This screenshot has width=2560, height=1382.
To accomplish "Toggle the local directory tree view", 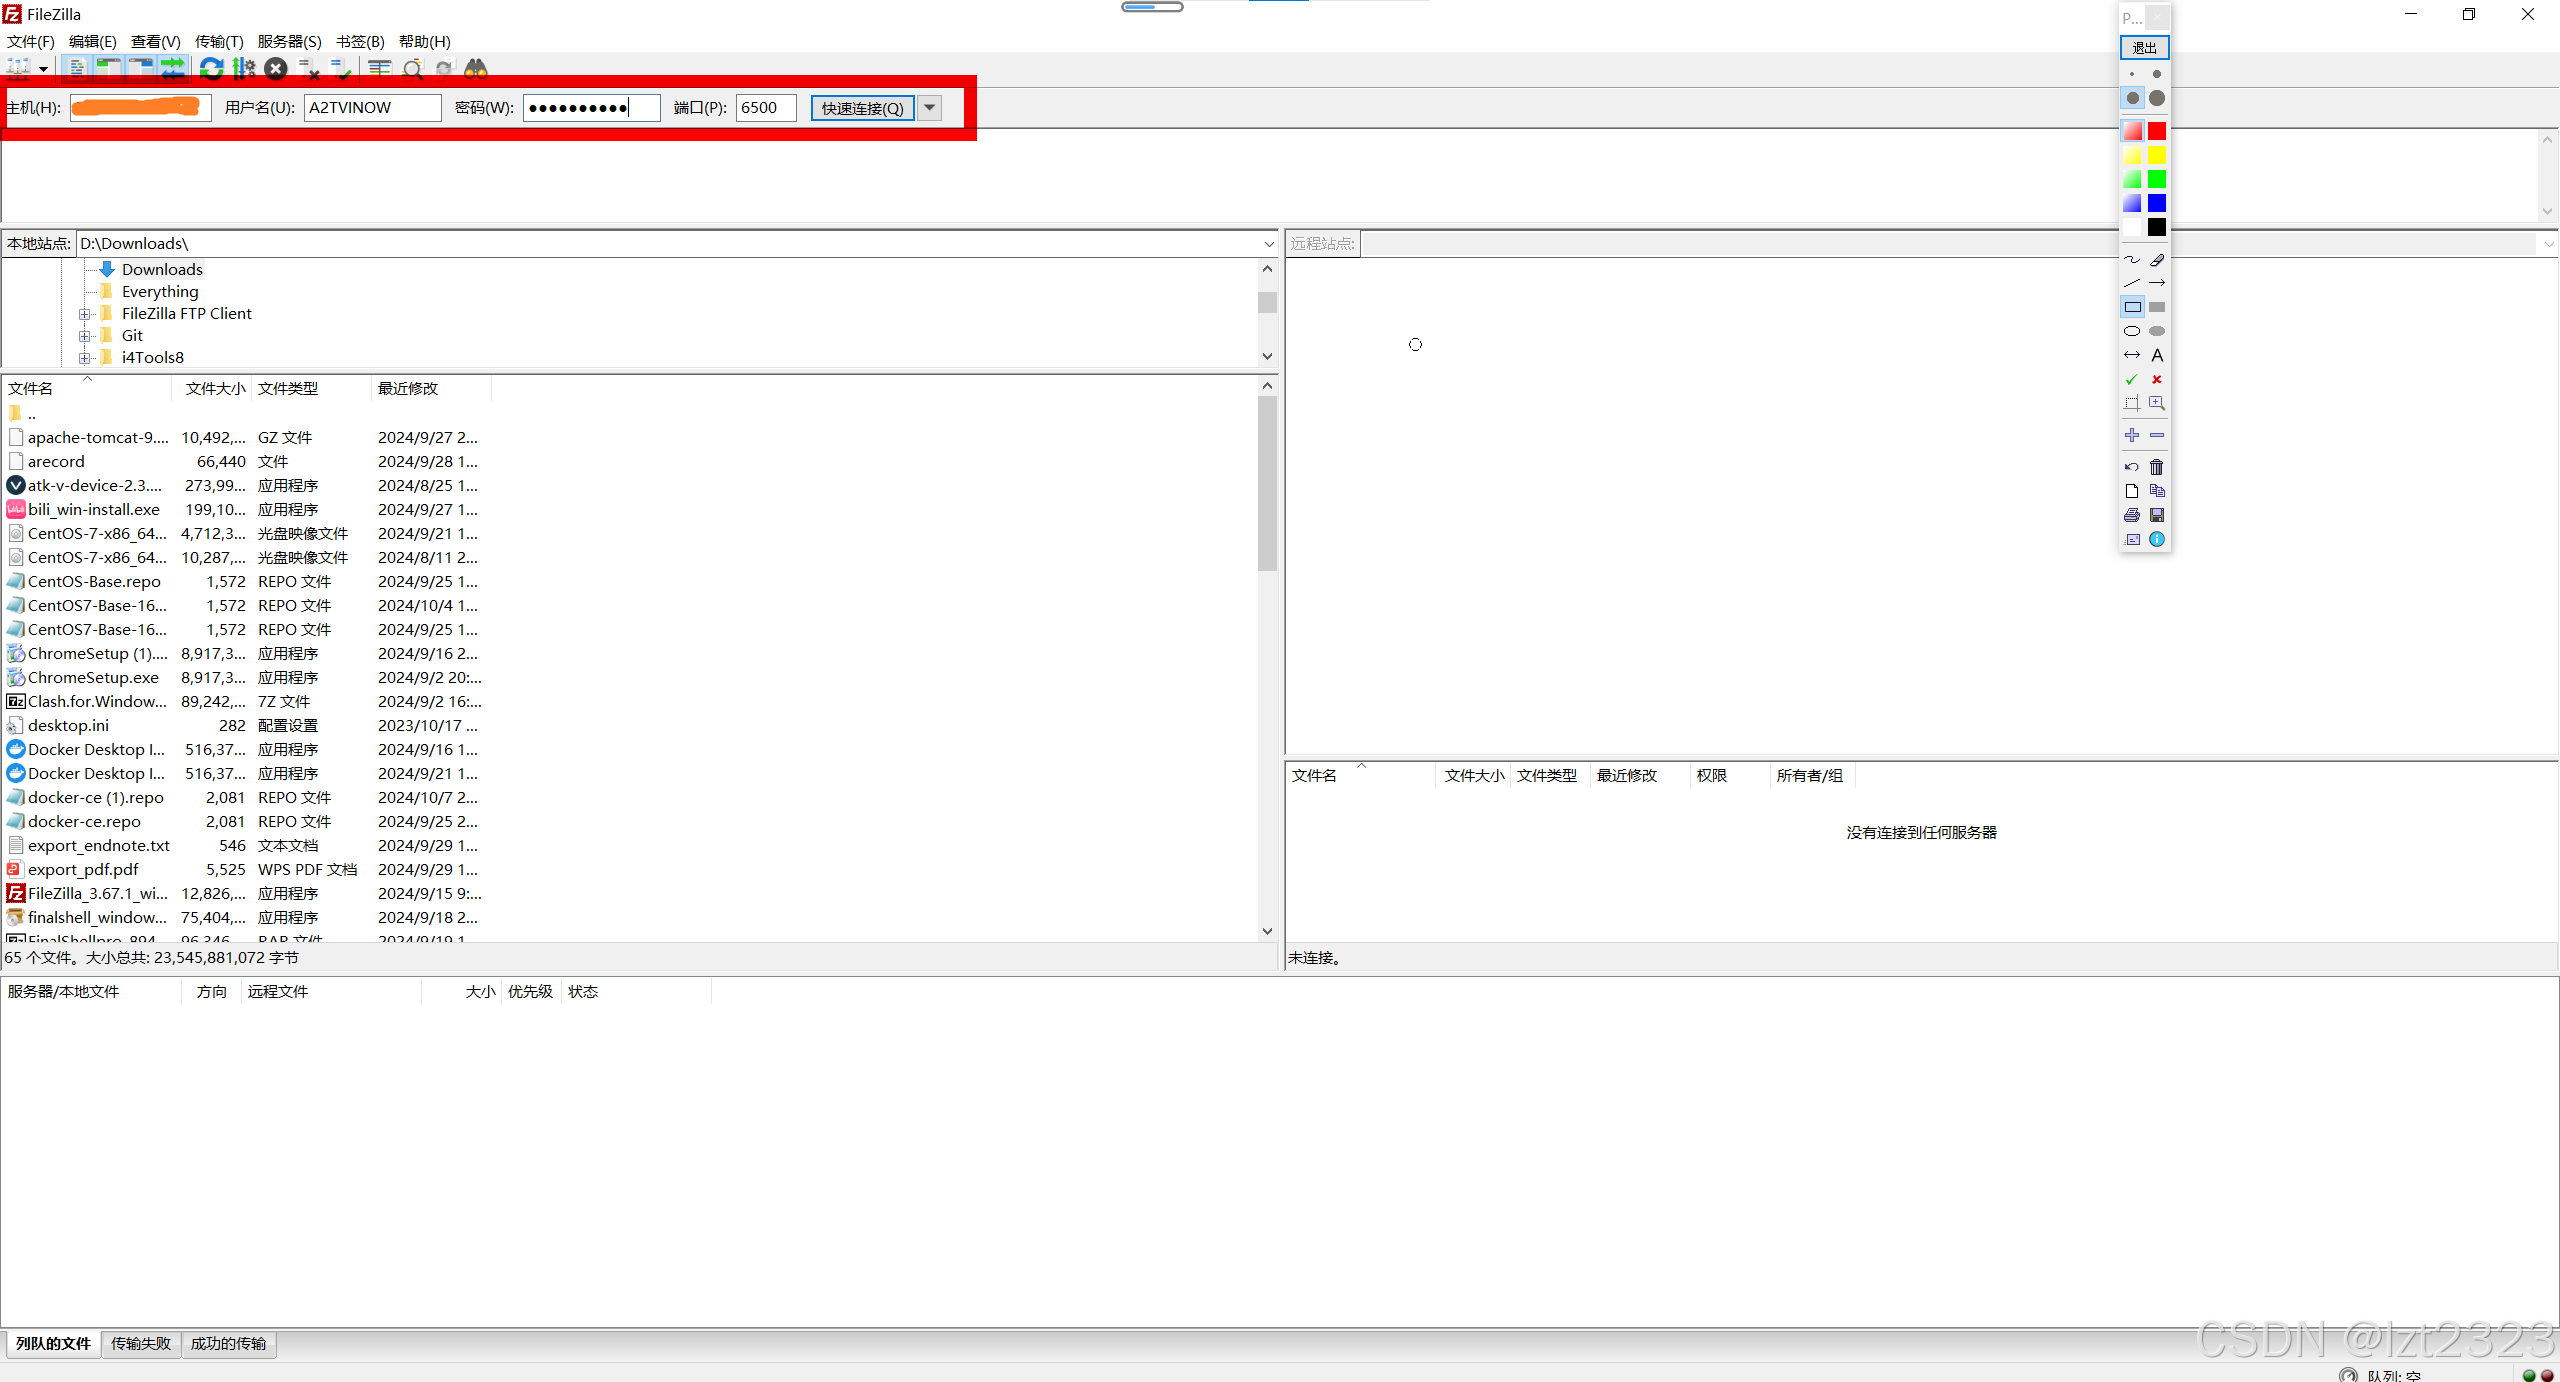I will pos(108,68).
